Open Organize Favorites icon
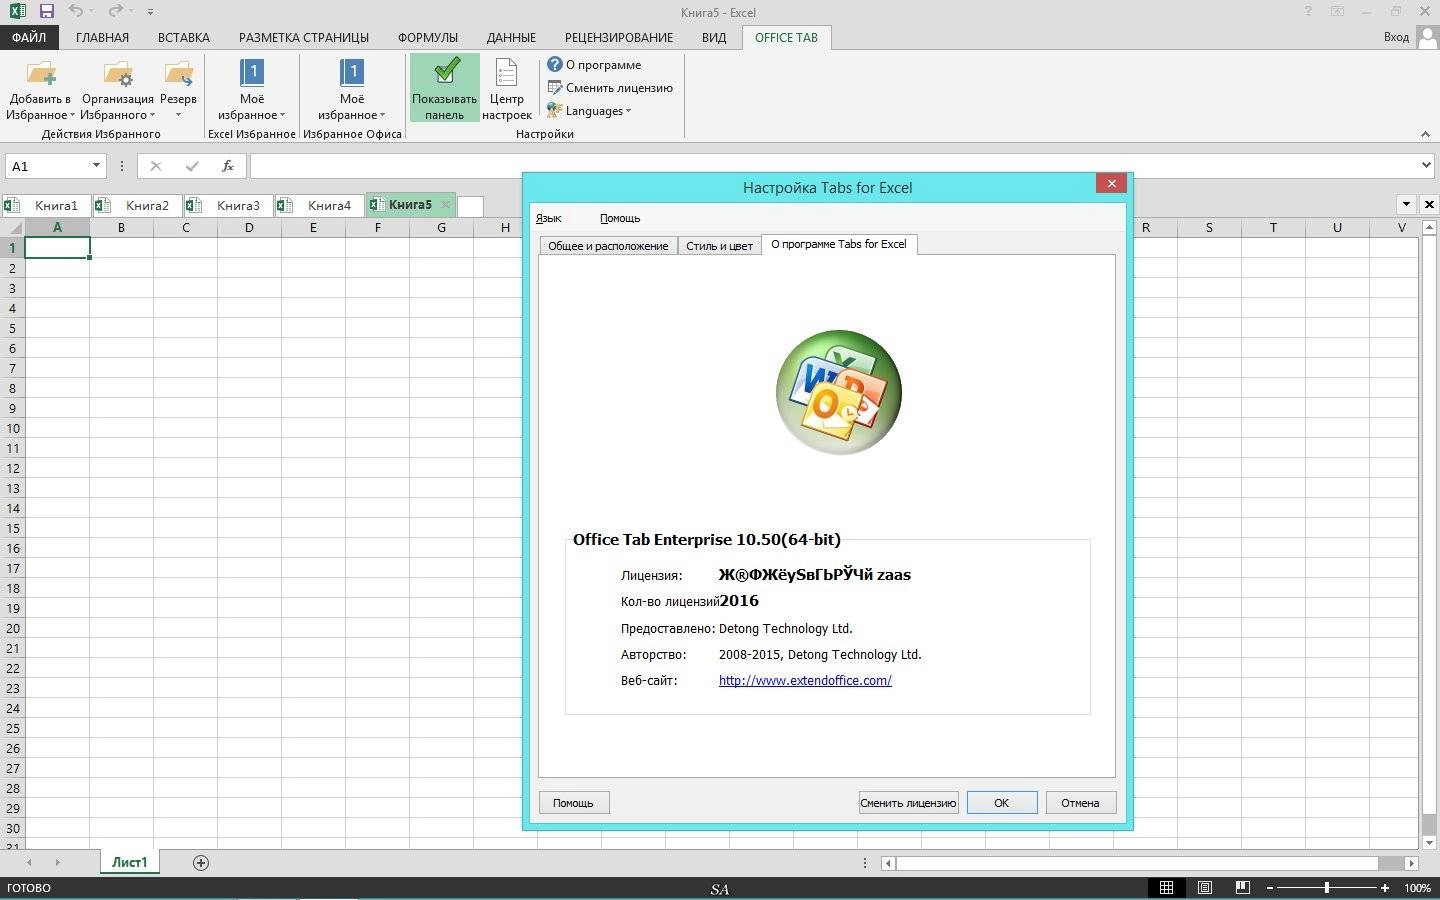1440x900 pixels. click(x=118, y=74)
